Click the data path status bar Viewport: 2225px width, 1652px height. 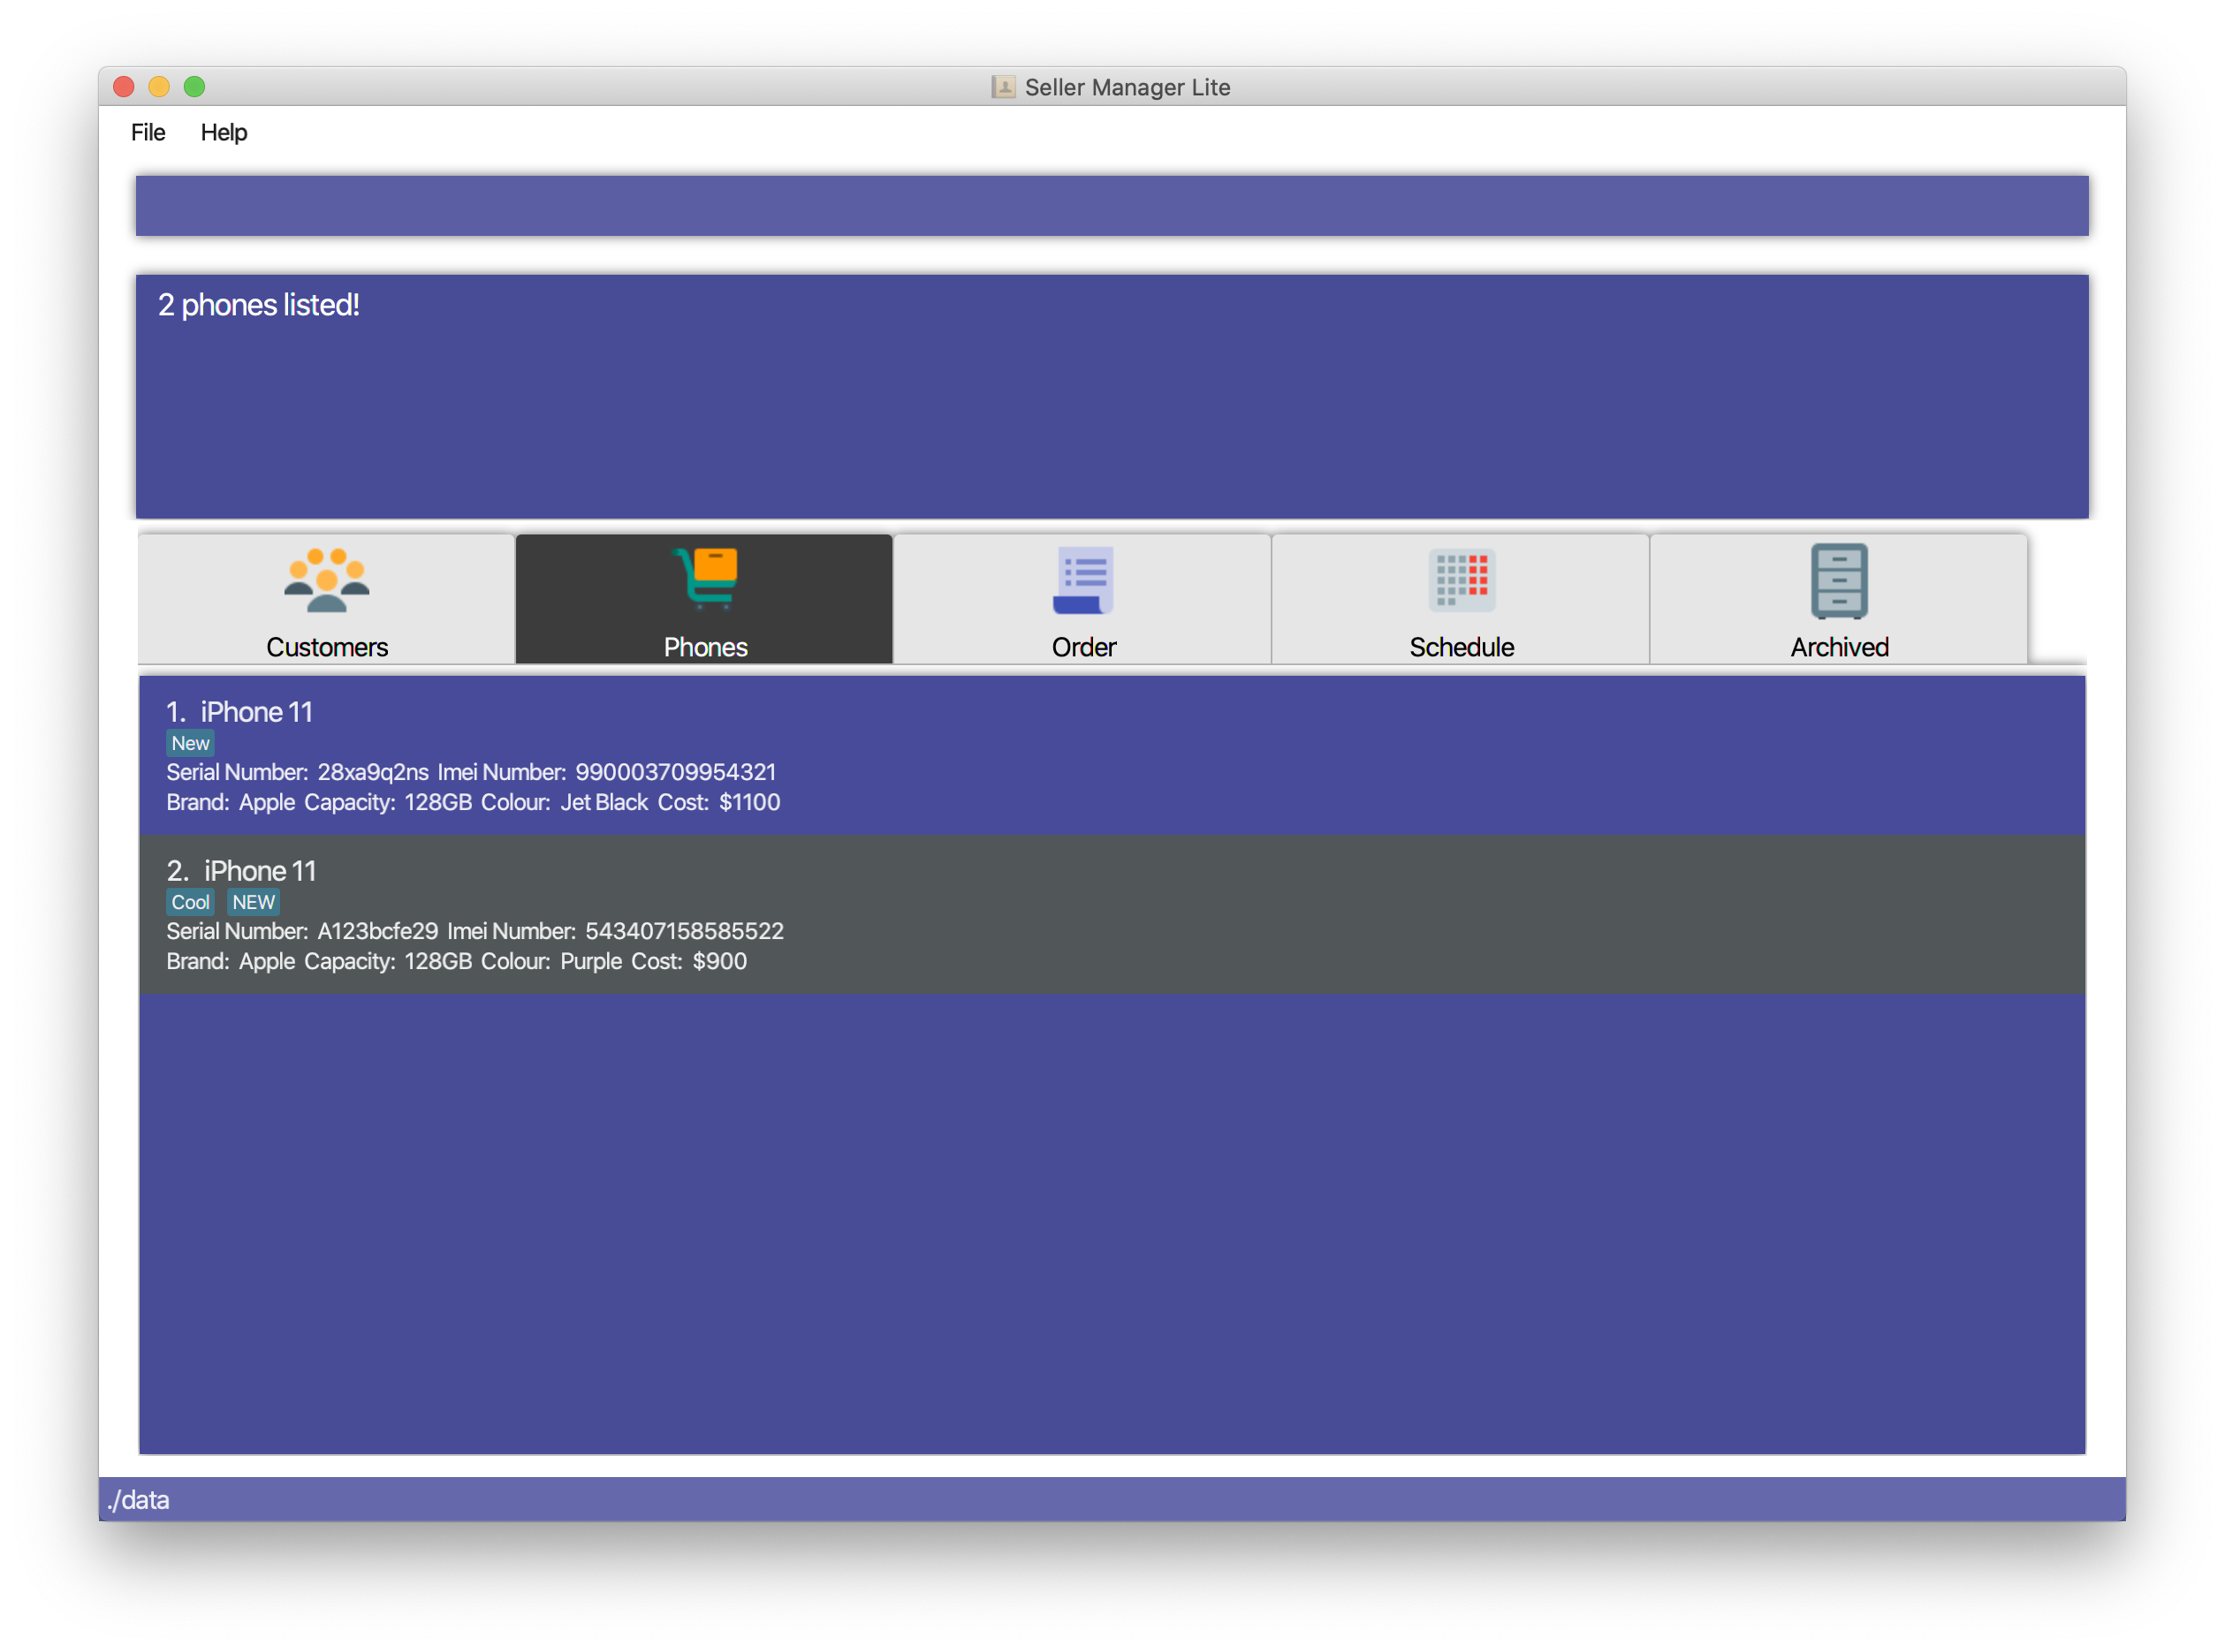(x=1112, y=1503)
